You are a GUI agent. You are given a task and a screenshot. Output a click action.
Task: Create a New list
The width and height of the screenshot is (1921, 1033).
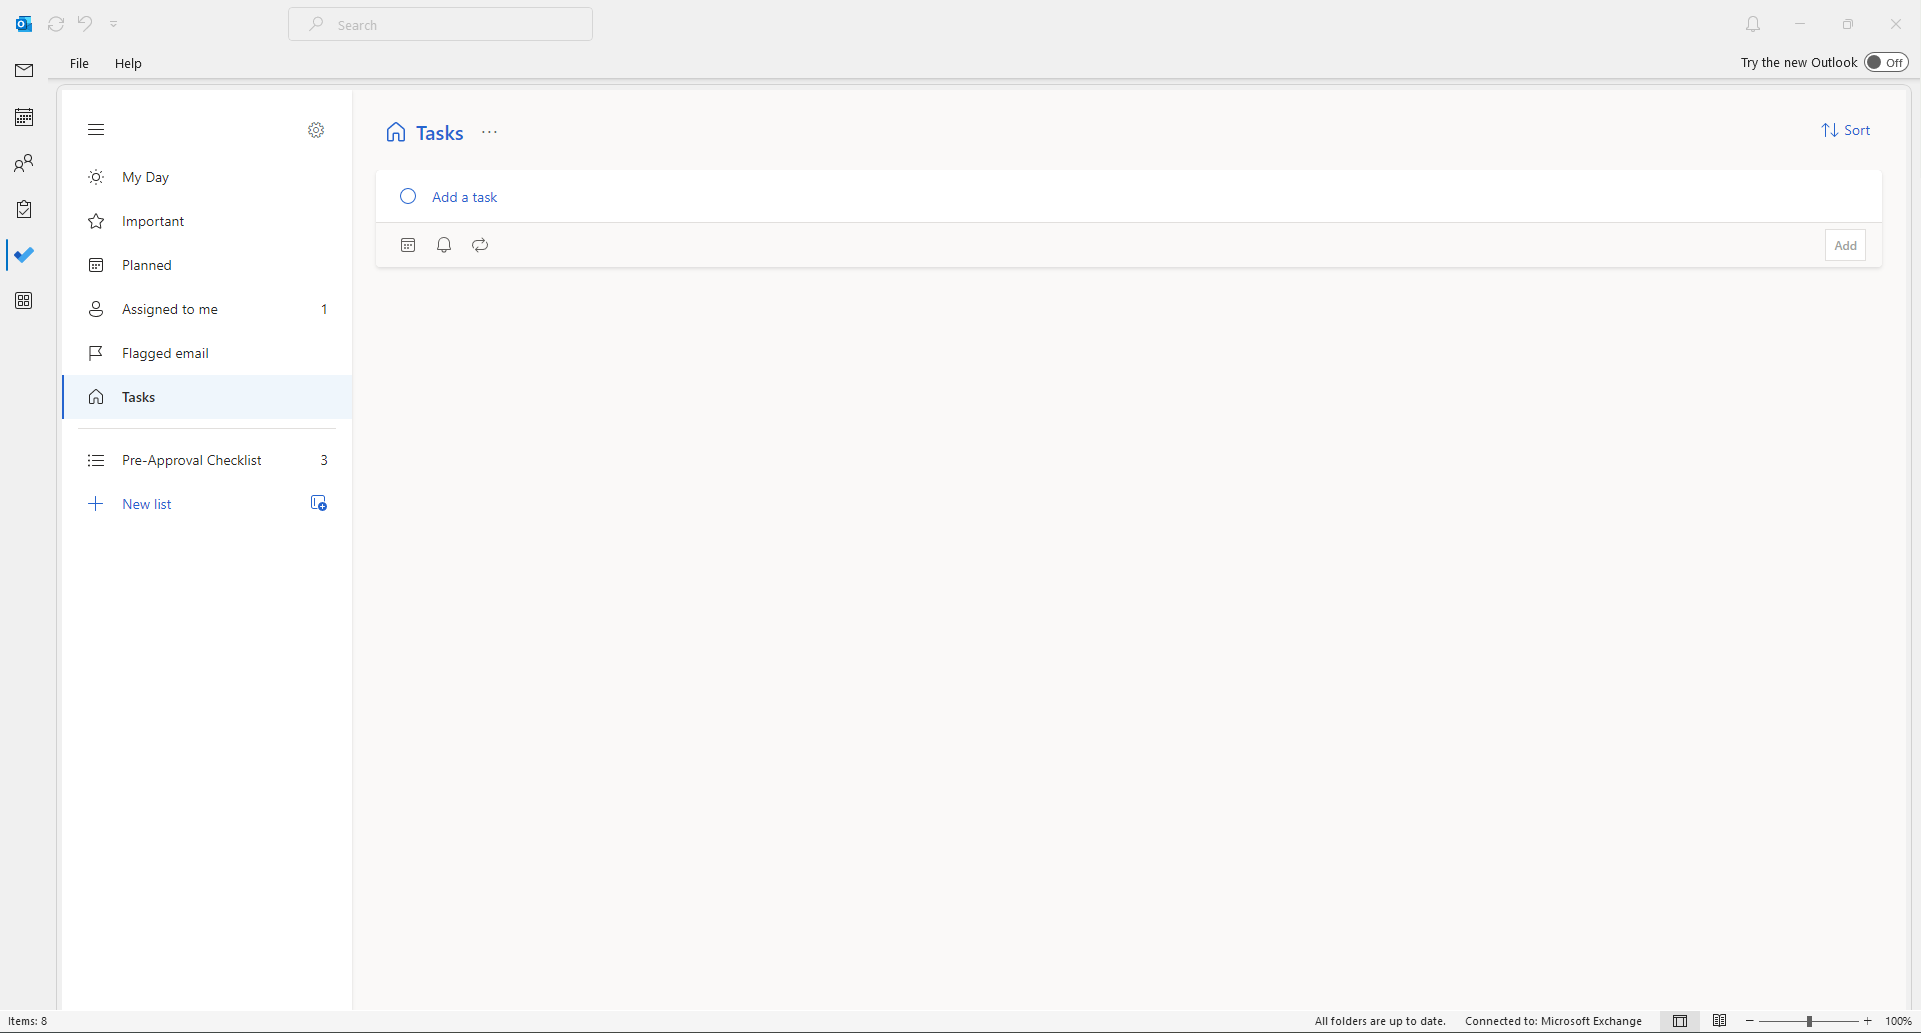(x=147, y=504)
